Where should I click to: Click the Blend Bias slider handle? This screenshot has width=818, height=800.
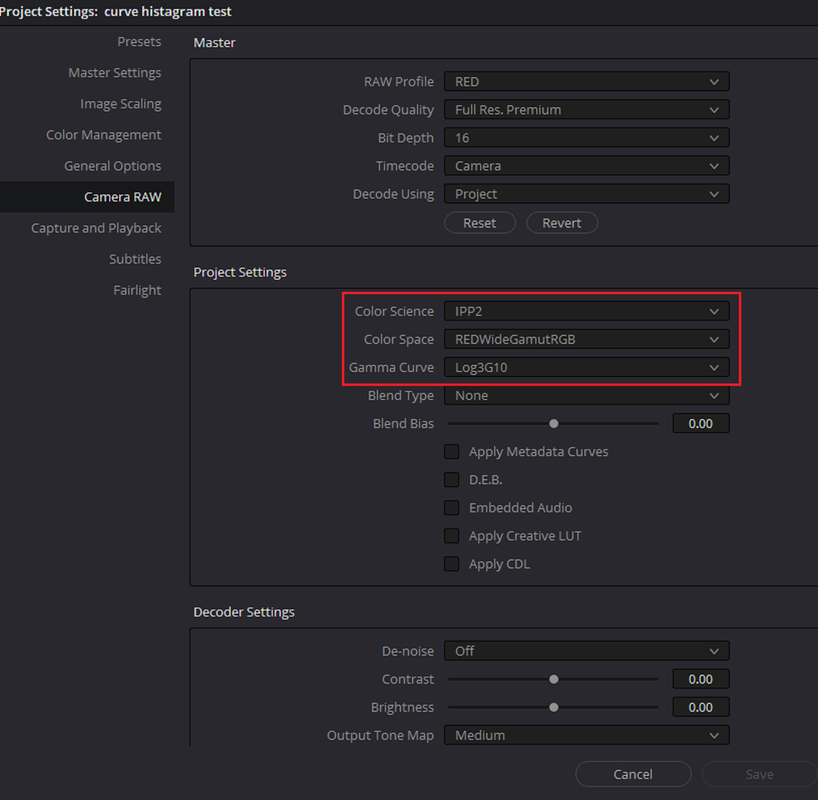point(554,424)
